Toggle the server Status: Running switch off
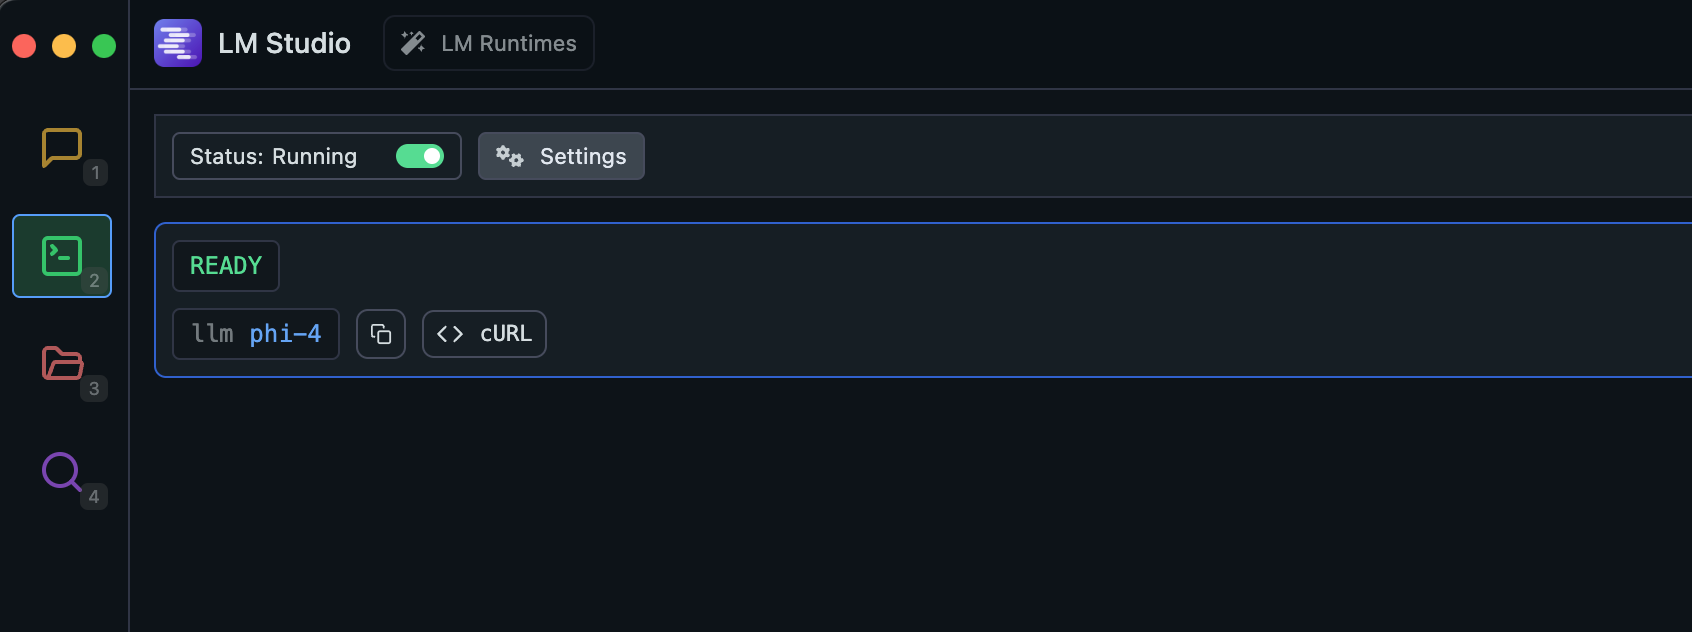1692x632 pixels. (x=420, y=156)
